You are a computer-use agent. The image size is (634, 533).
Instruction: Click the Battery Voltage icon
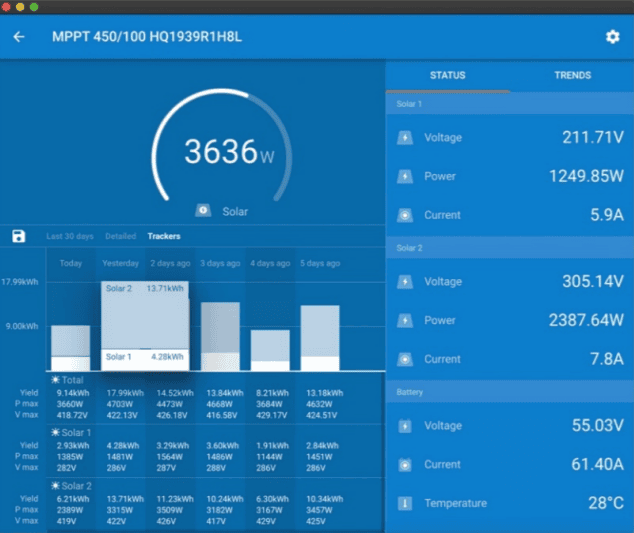404,426
